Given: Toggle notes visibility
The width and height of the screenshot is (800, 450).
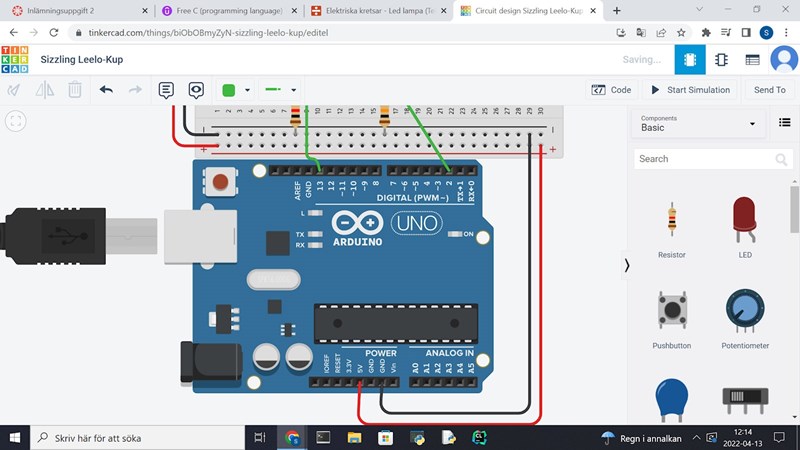Looking at the screenshot, I should coord(196,90).
